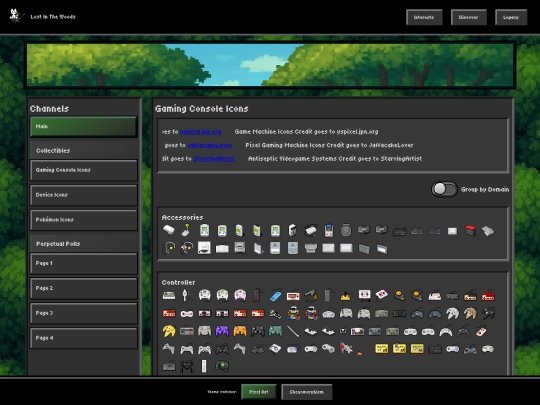Follow the JaffacakeLover credit link
This screenshot has width=540, height=405.
click(210, 145)
